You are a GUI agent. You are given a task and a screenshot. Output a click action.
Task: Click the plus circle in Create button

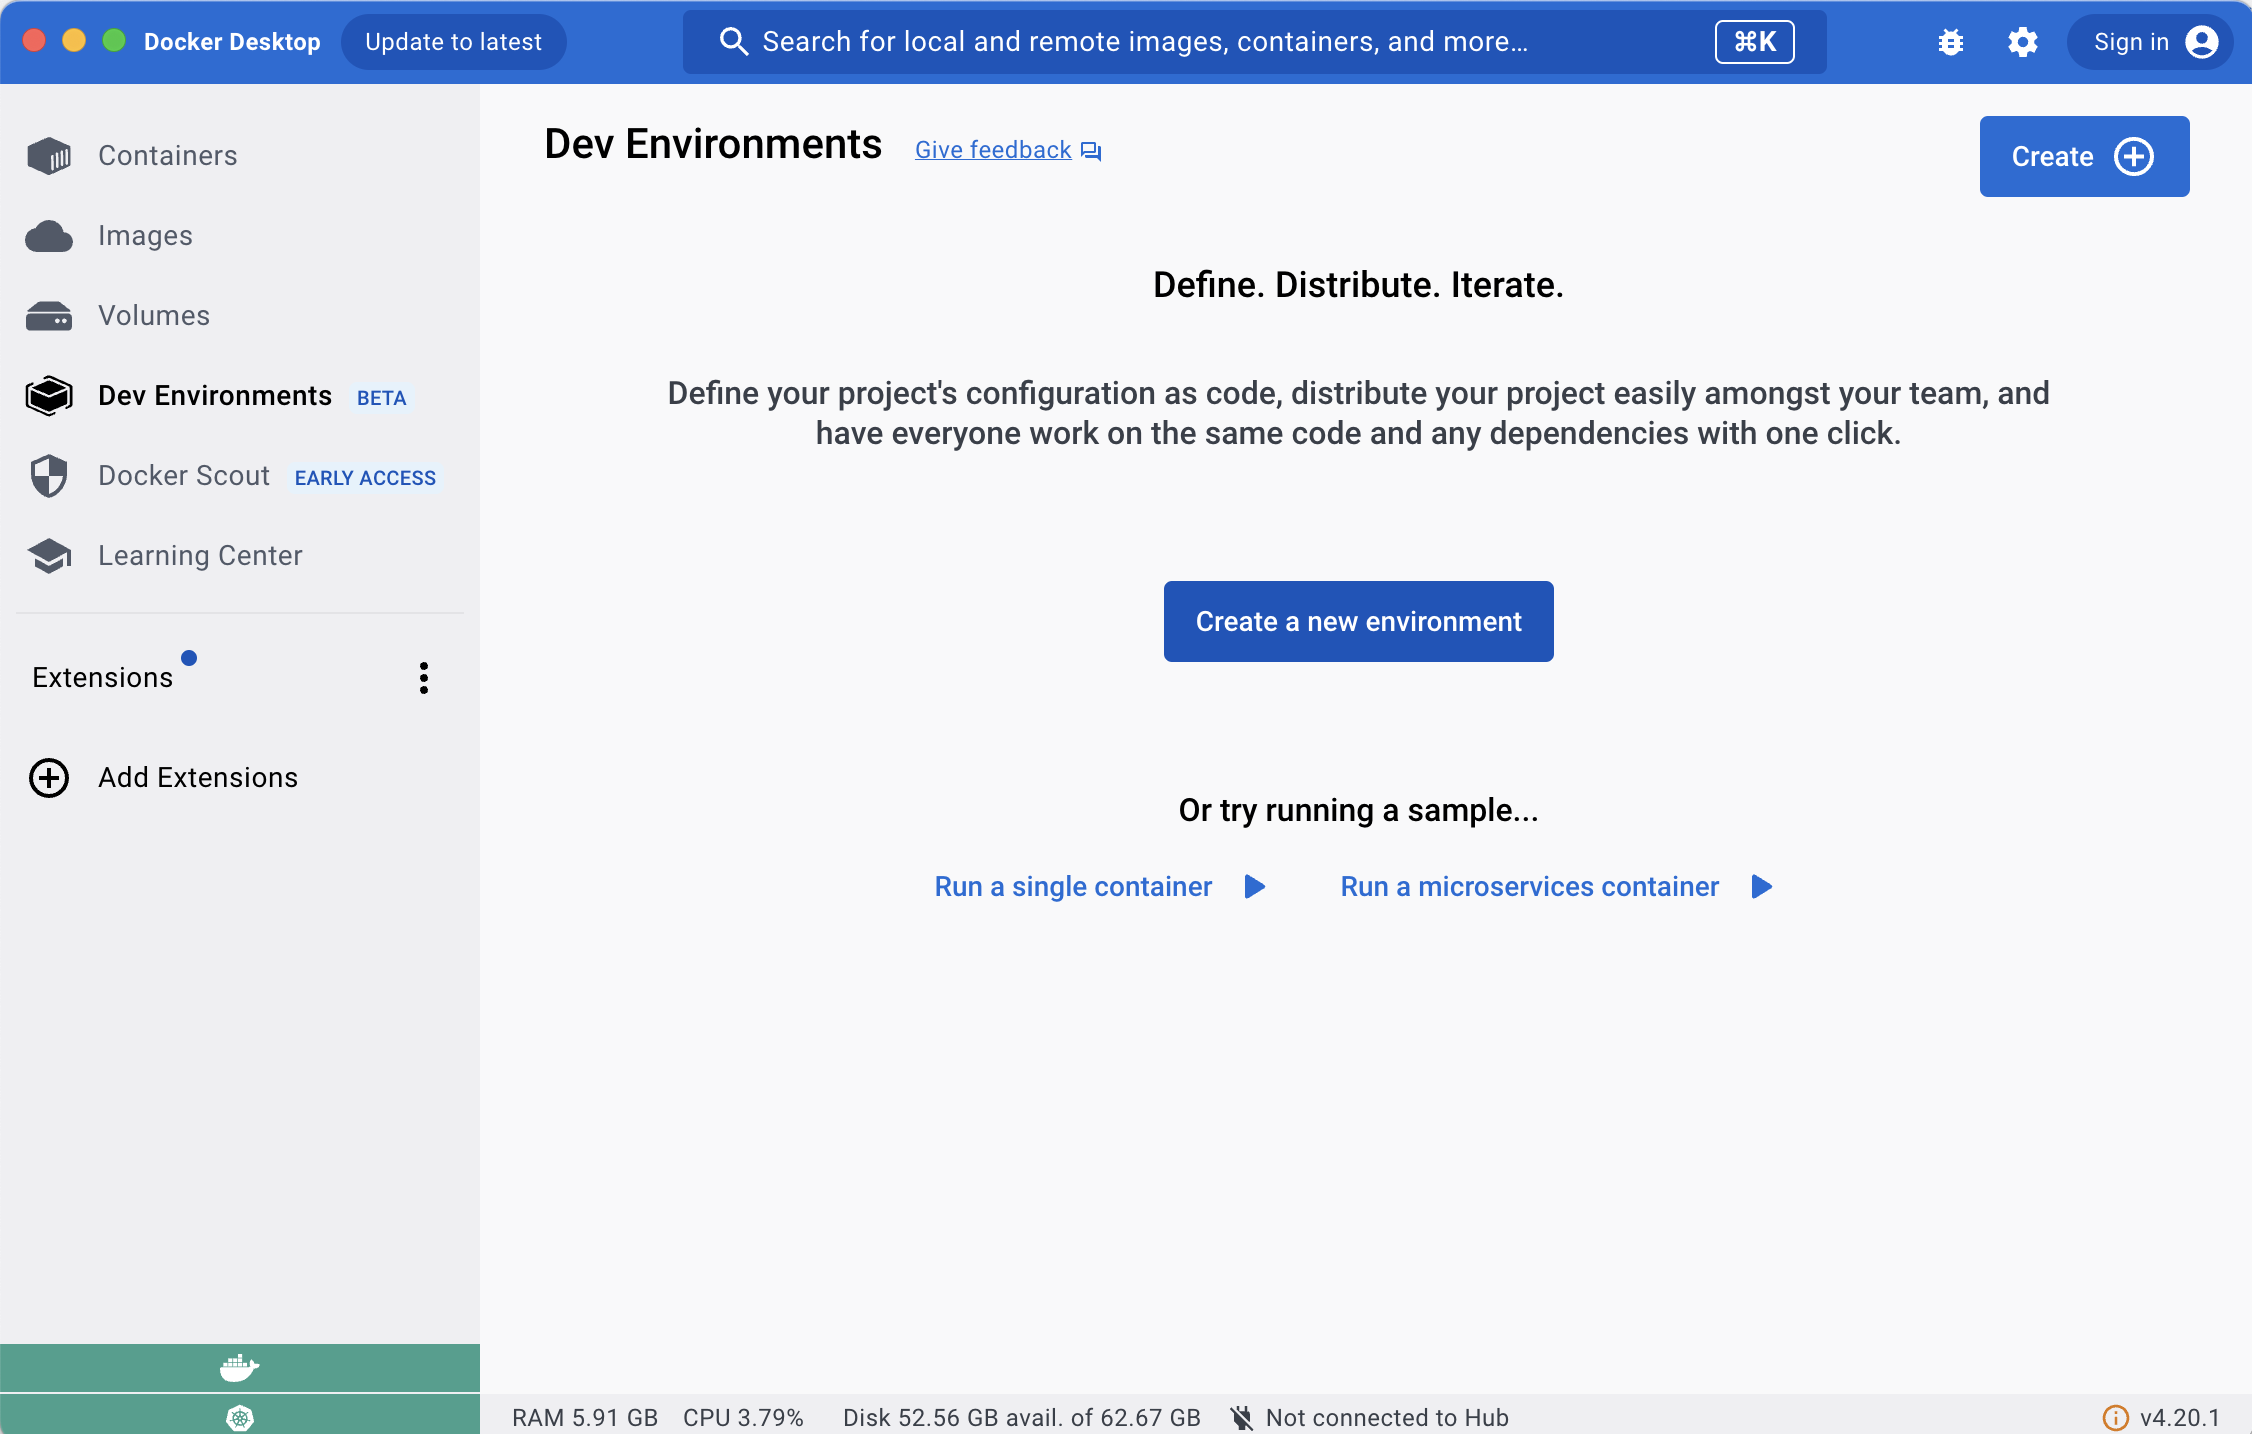pos(2134,157)
